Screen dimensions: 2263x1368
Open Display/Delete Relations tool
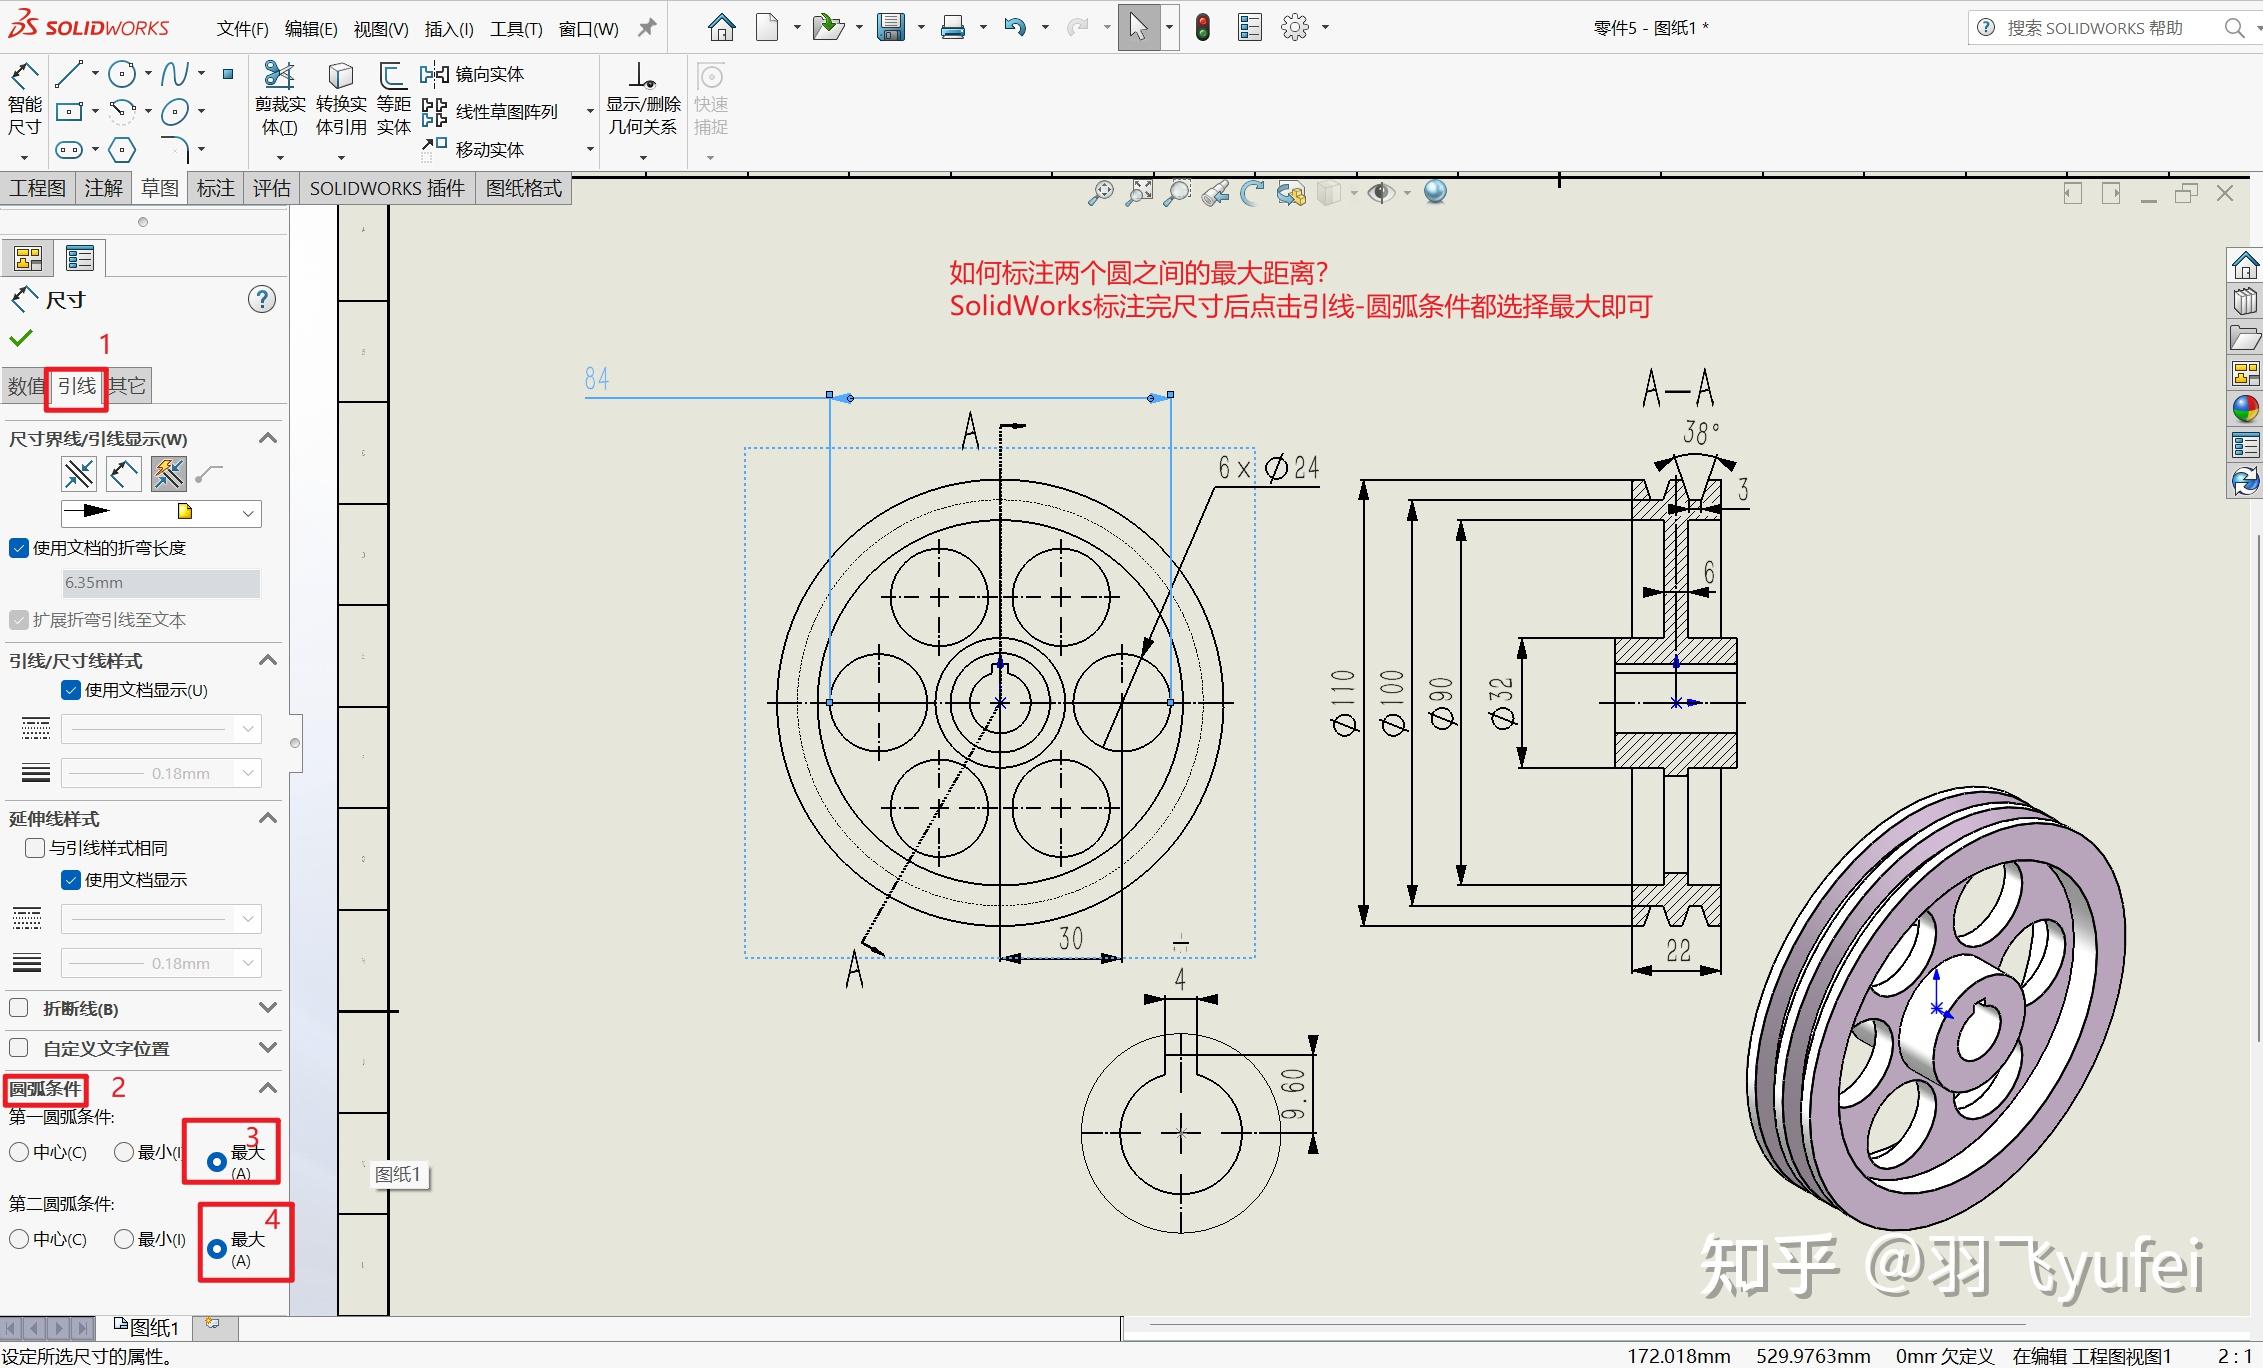click(x=643, y=98)
